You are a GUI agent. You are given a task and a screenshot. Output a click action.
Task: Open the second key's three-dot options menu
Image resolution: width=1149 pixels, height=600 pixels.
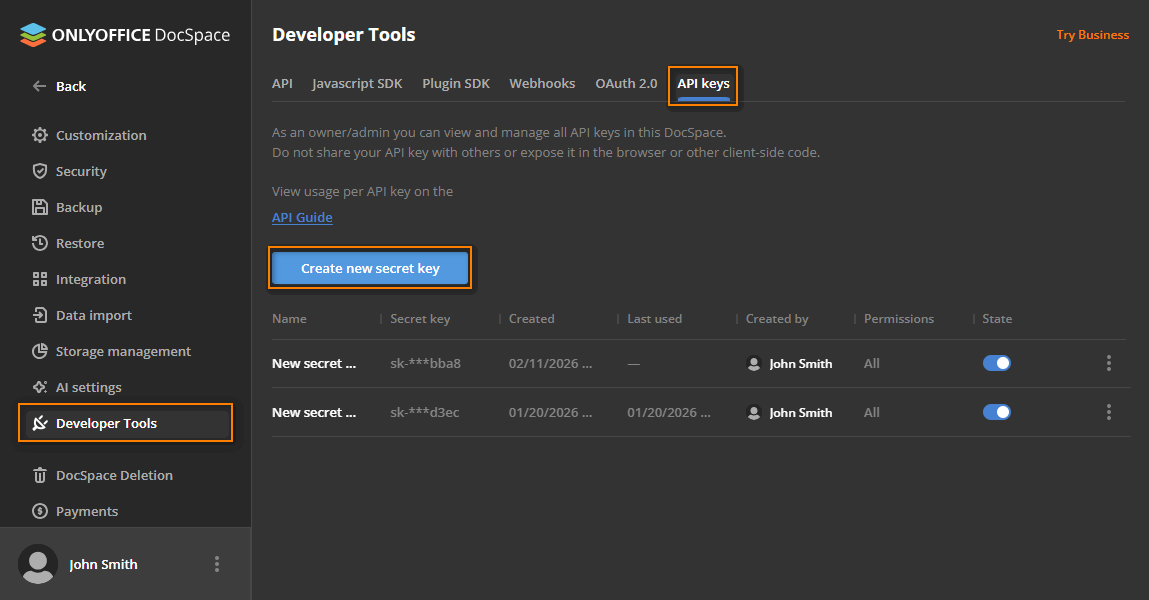click(x=1109, y=411)
